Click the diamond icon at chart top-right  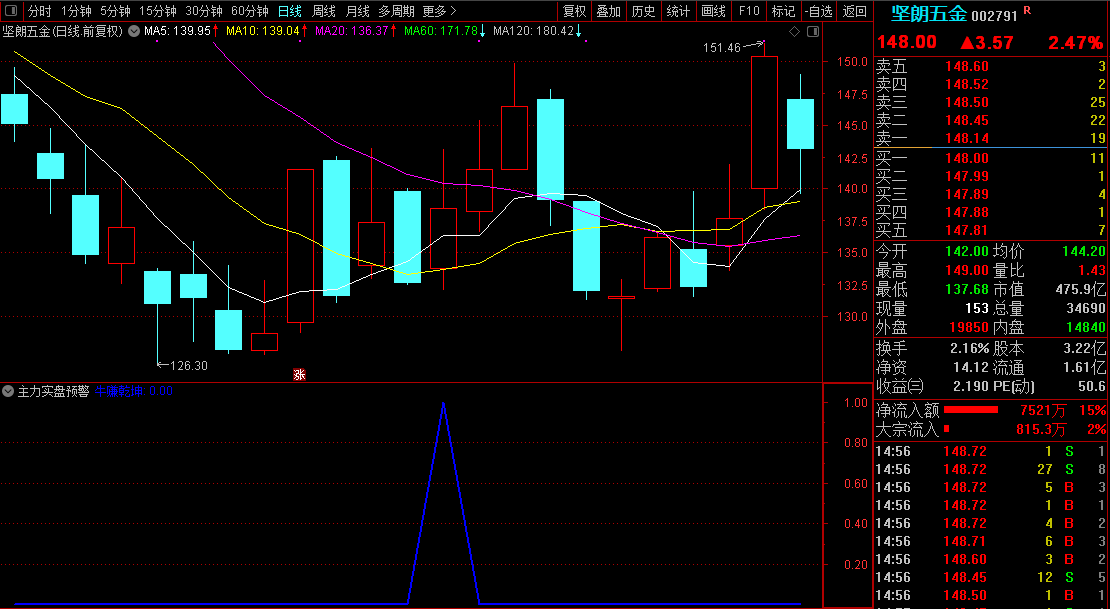795,31
